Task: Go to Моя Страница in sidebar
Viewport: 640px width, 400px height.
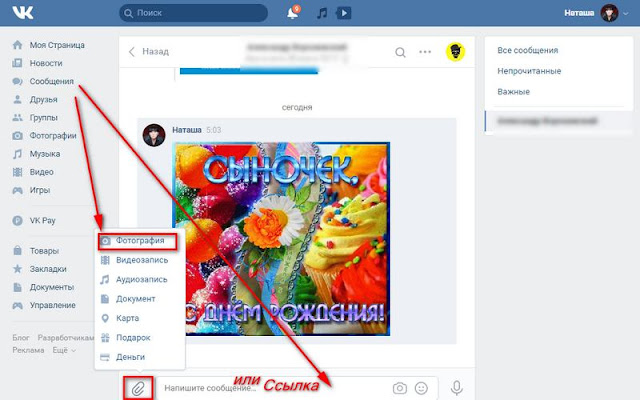Action: point(57,45)
